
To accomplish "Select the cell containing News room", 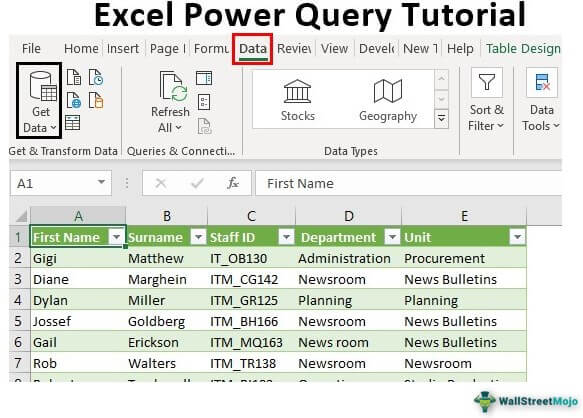I will [348, 342].
